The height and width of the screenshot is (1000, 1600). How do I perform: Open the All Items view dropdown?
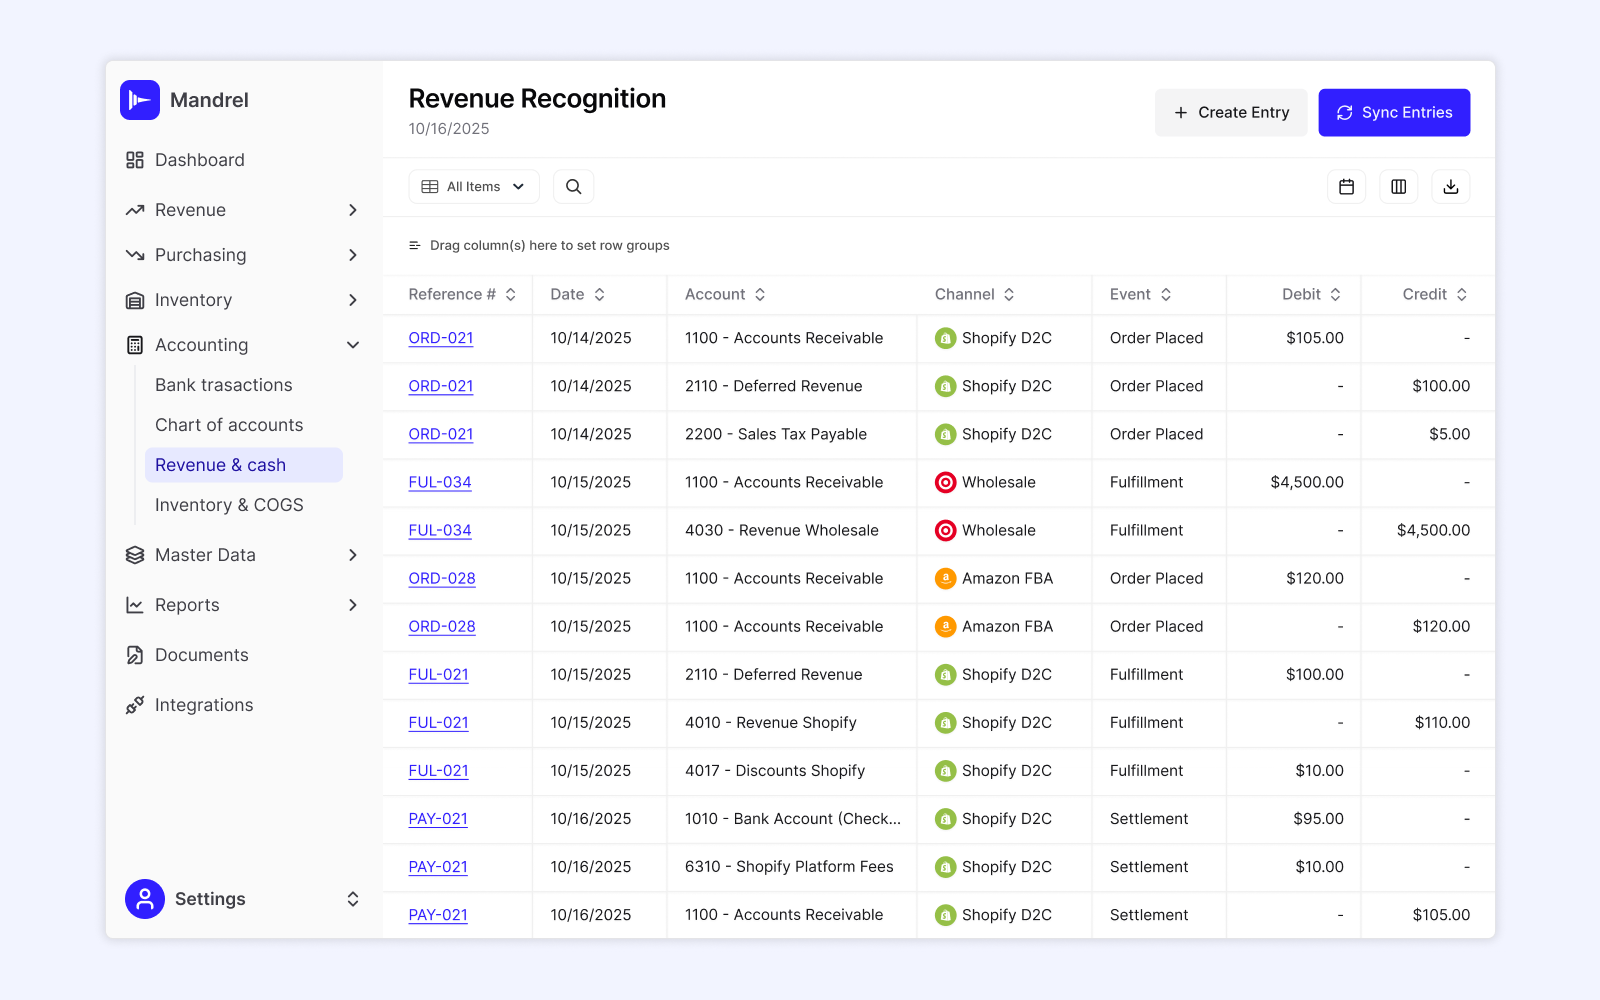click(473, 186)
